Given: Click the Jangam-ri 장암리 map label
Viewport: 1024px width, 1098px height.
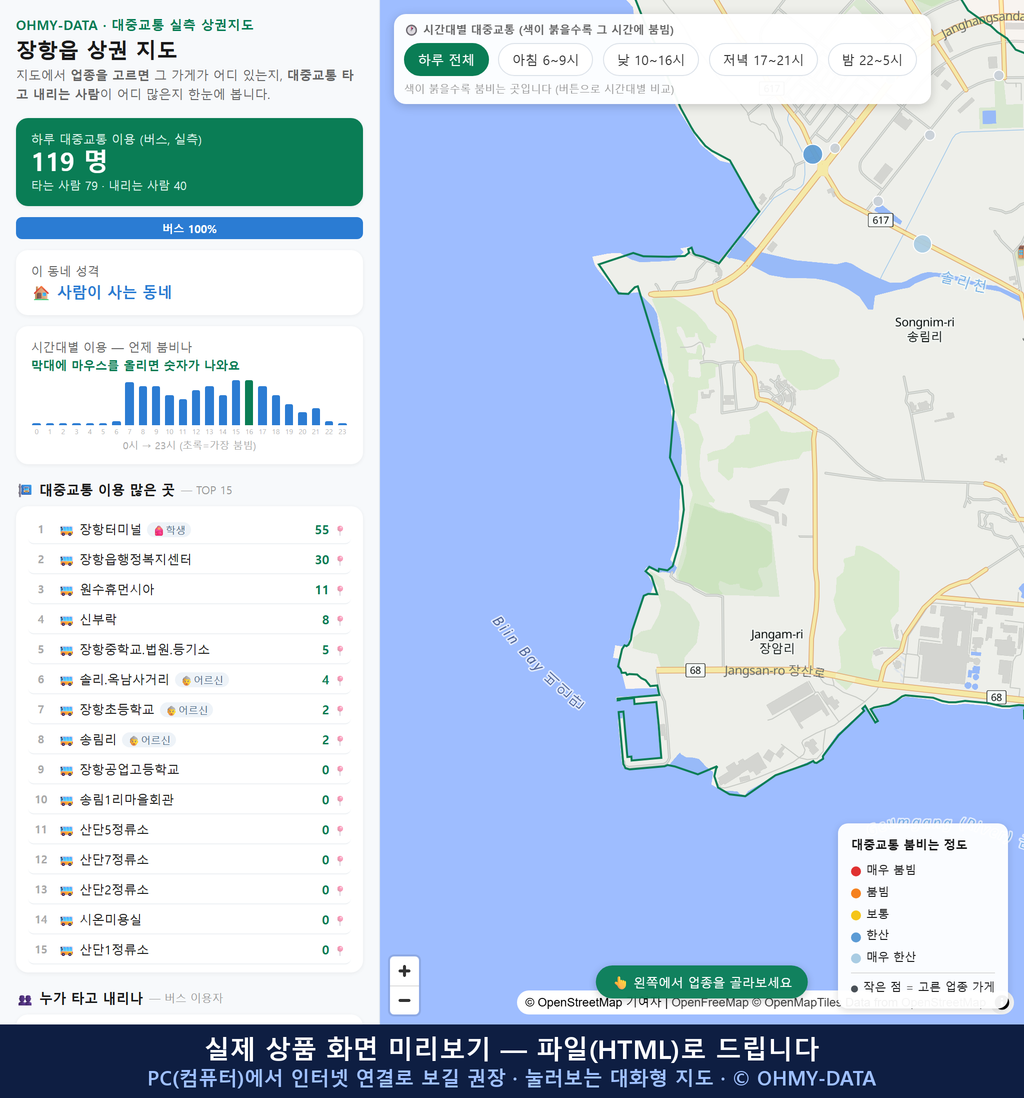Looking at the screenshot, I should coord(777,641).
